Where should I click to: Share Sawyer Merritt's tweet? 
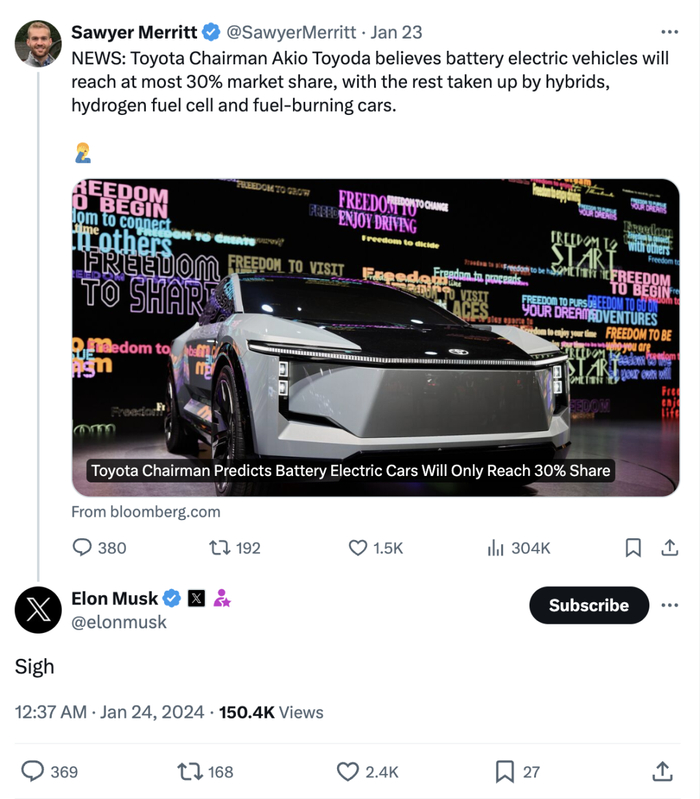click(x=669, y=547)
